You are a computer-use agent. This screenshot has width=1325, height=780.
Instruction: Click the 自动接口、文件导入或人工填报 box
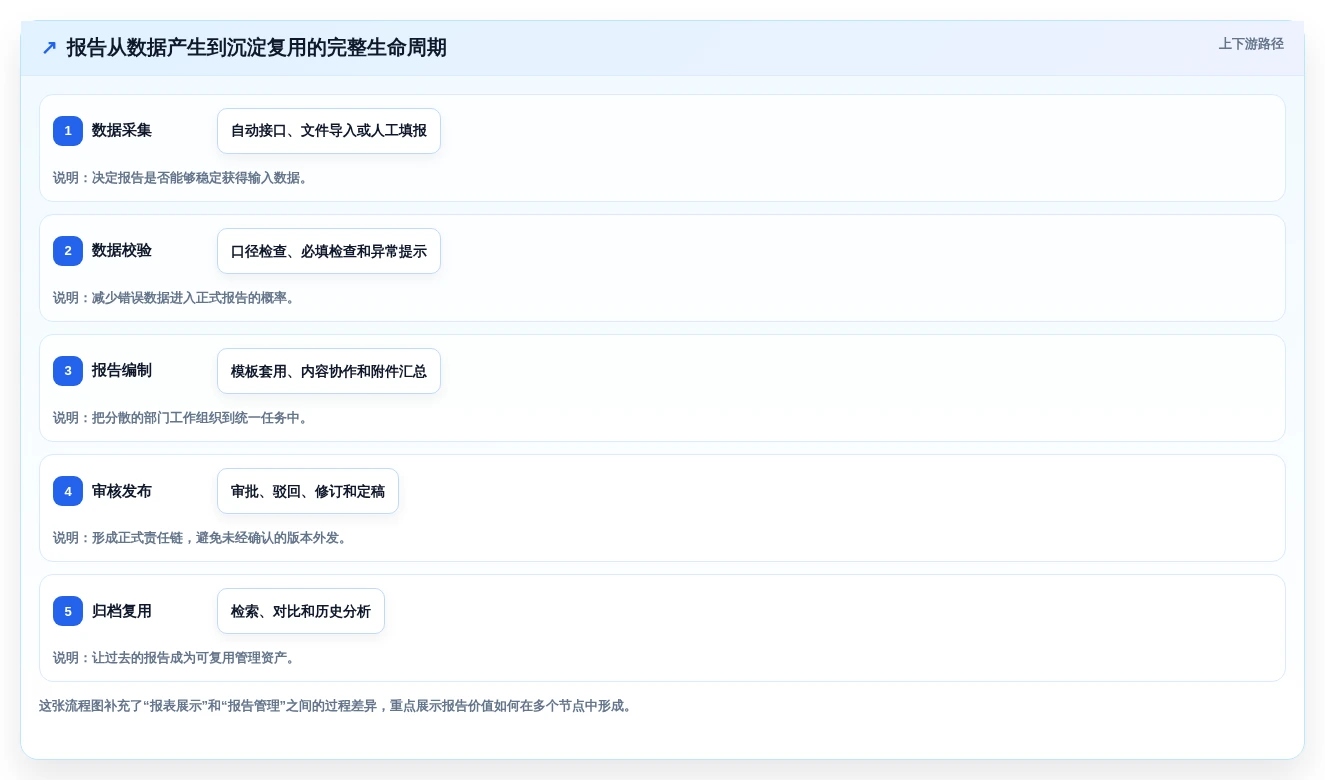click(329, 131)
